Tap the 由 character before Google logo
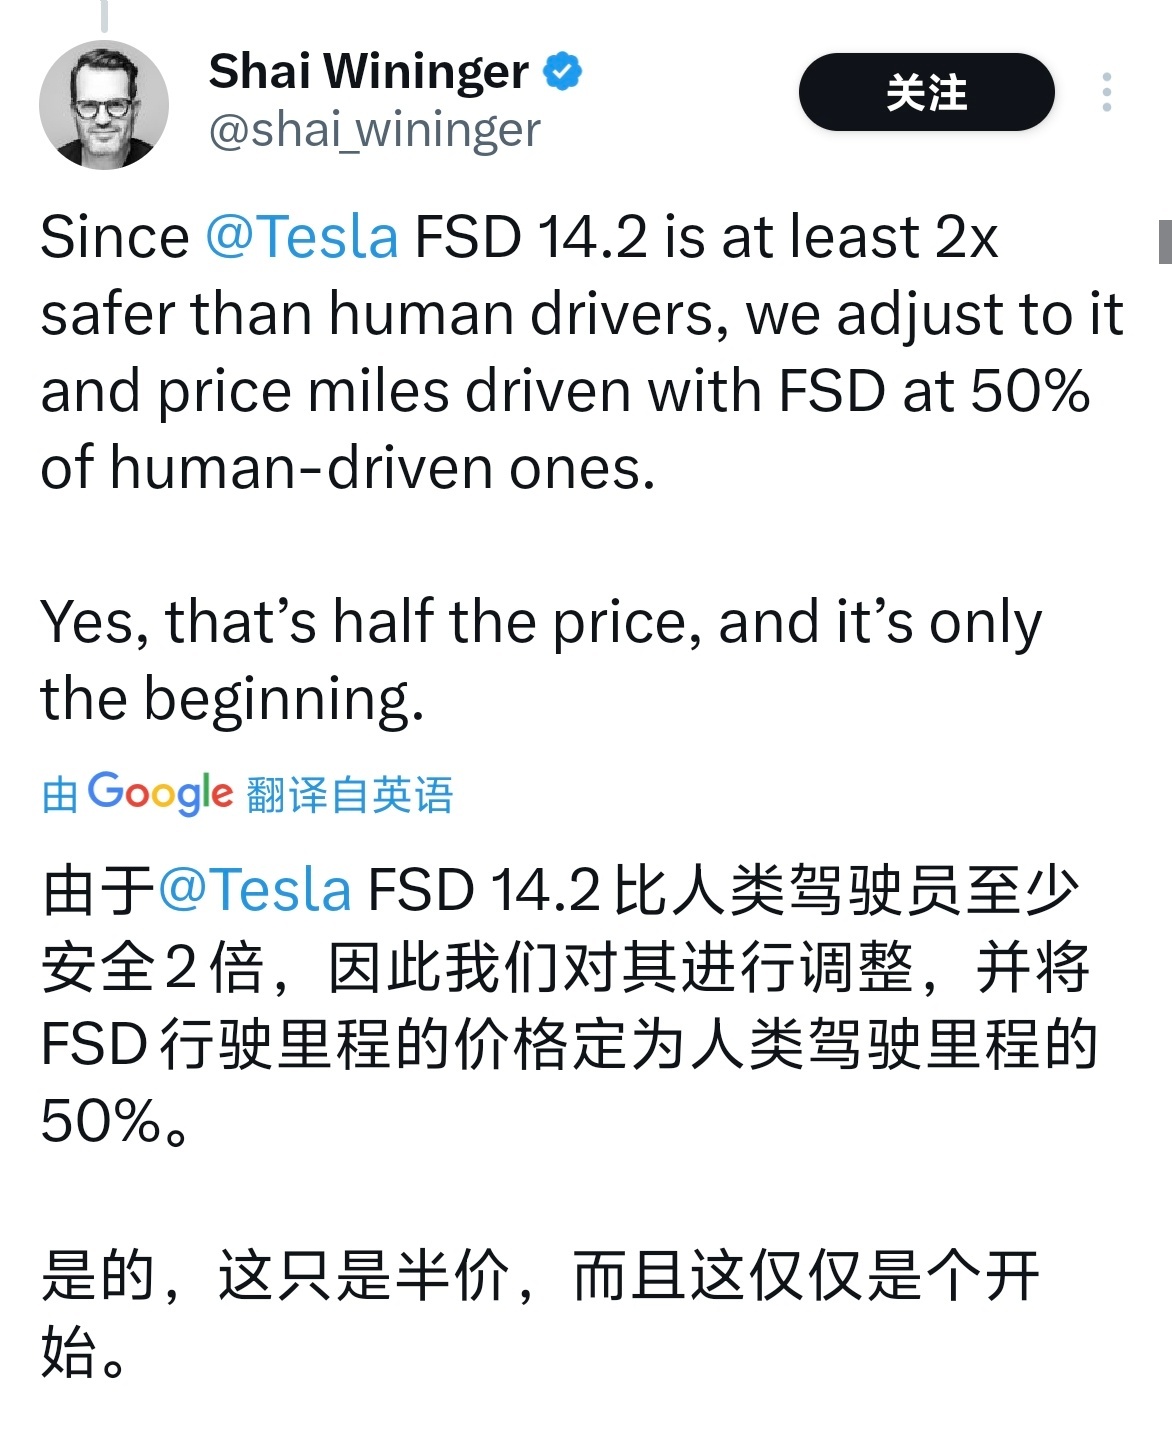 point(60,796)
